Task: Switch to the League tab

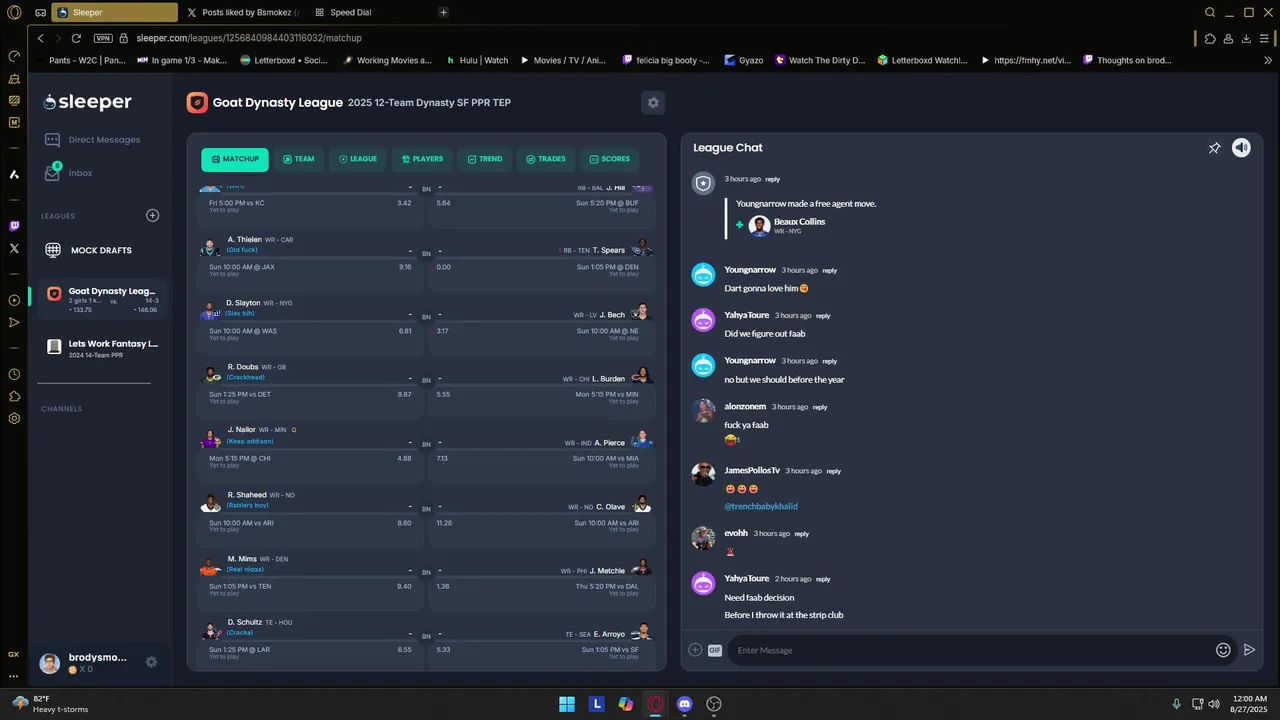Action: [x=358, y=159]
